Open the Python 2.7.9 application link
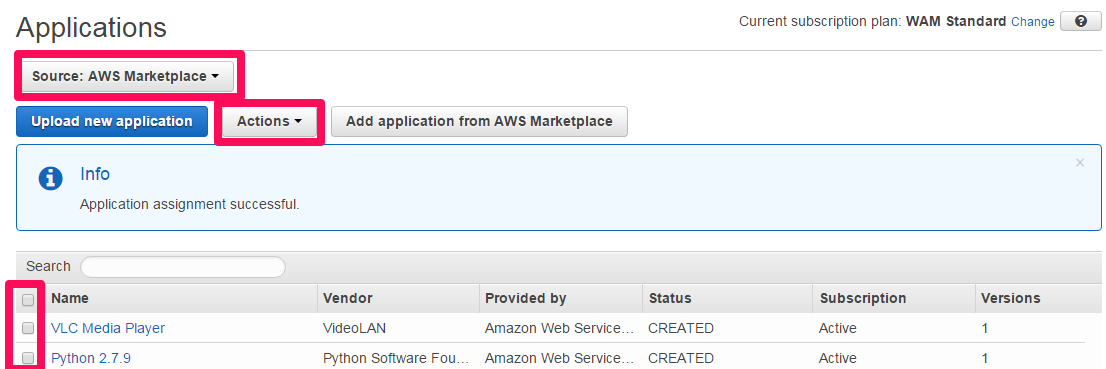The image size is (1106, 369). click(91, 358)
